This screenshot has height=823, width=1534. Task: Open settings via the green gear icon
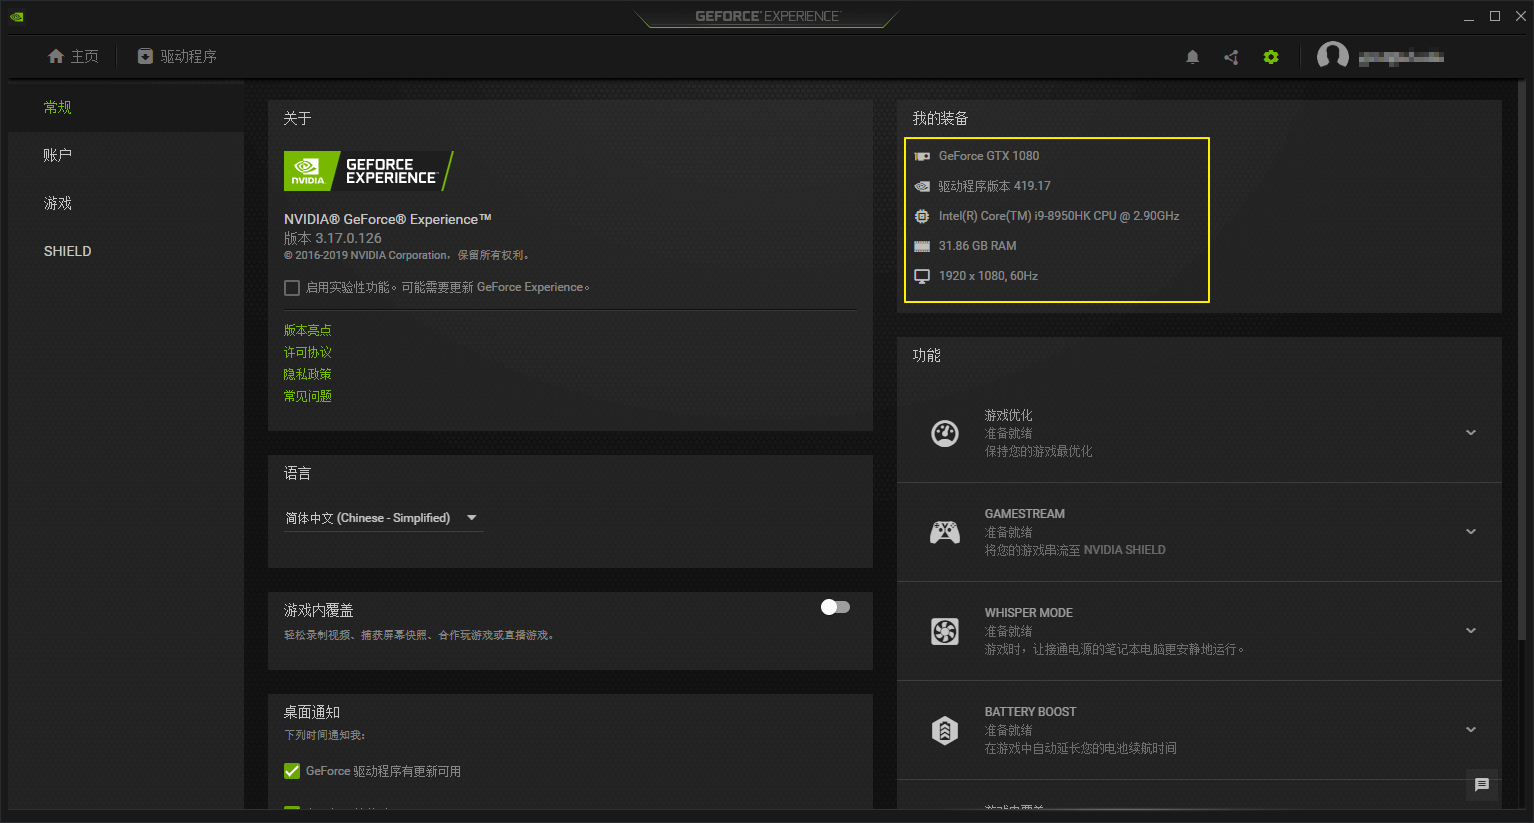(x=1271, y=57)
